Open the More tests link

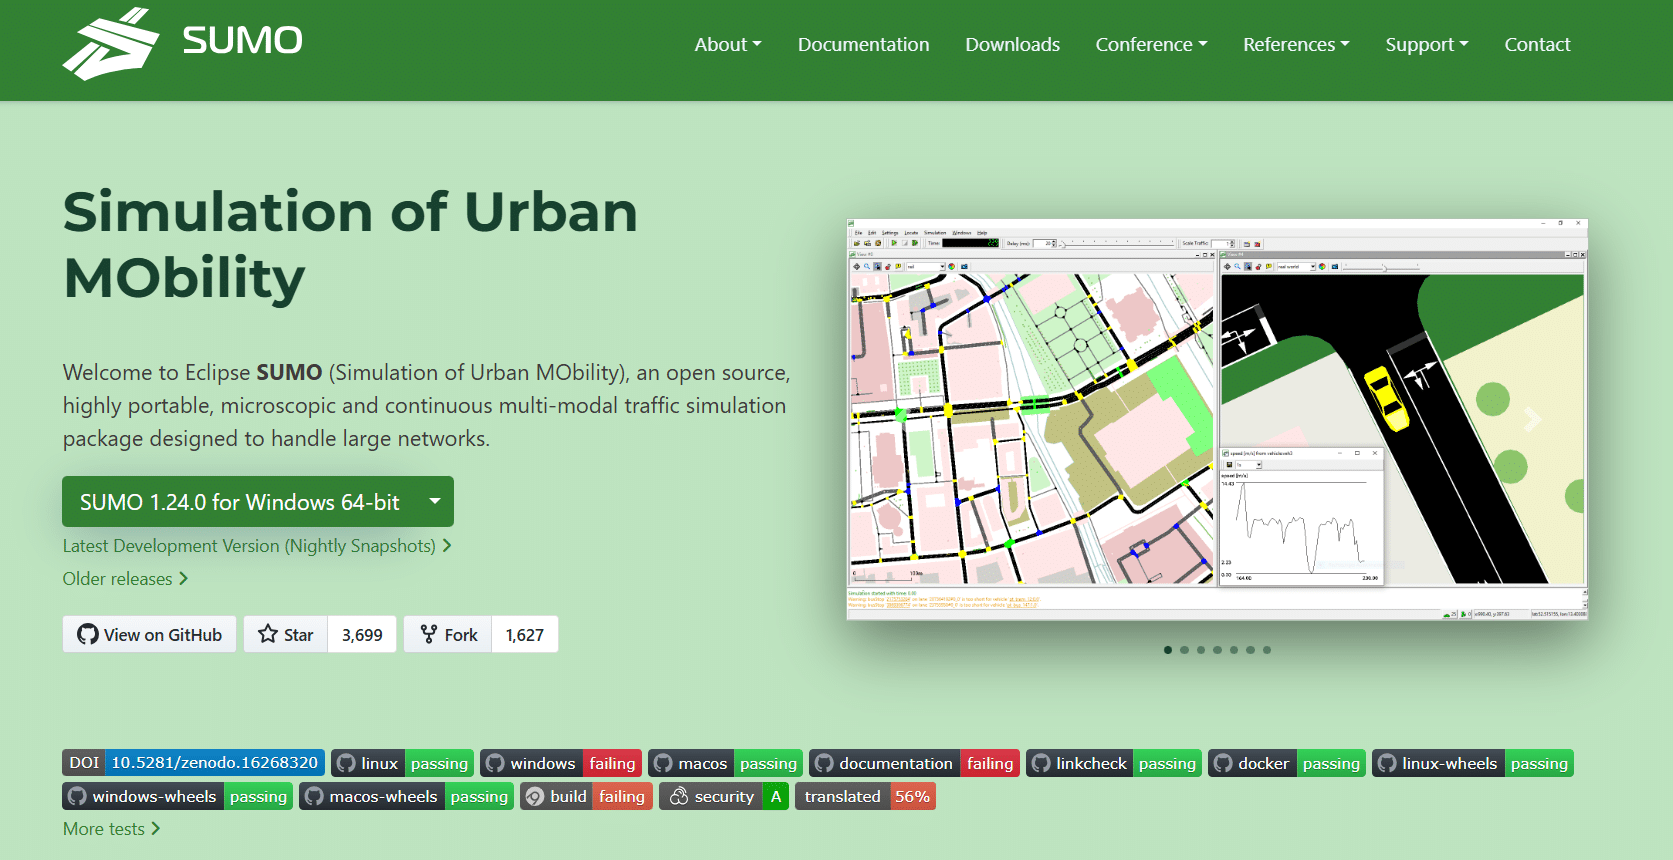click(x=111, y=829)
